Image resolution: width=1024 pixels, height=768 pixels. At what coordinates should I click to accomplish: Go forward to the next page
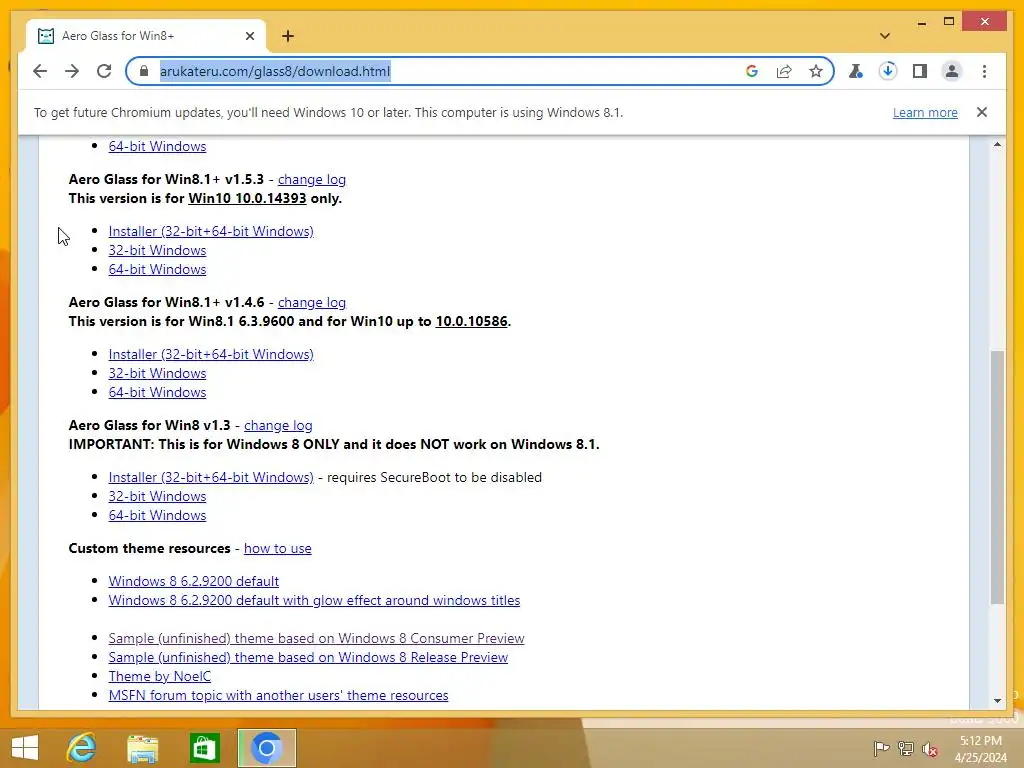click(72, 71)
